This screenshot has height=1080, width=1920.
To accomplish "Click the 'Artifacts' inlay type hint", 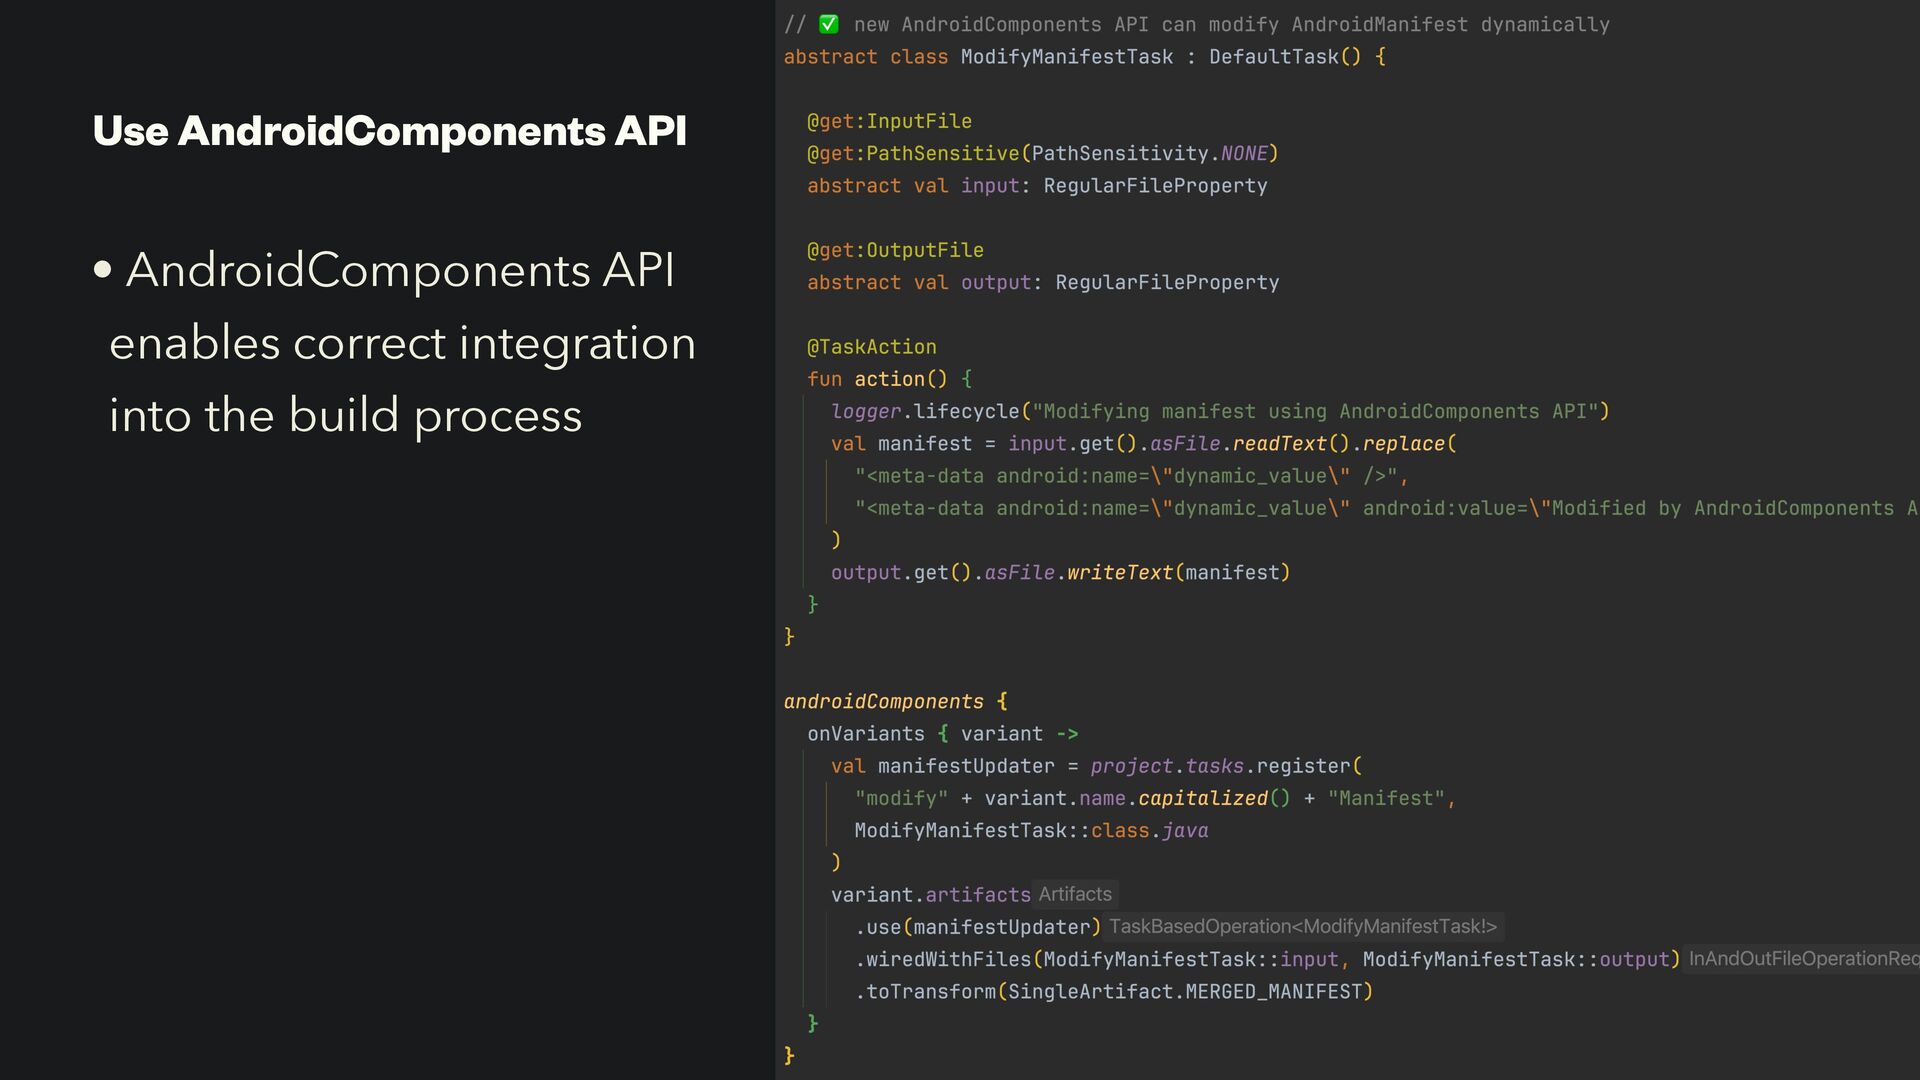I will coord(1075,894).
